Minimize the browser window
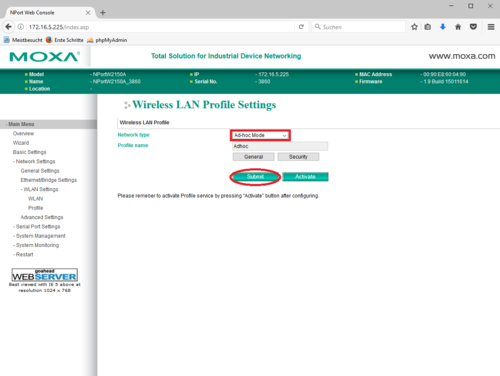The height and width of the screenshot is (376, 500). pos(451,6)
